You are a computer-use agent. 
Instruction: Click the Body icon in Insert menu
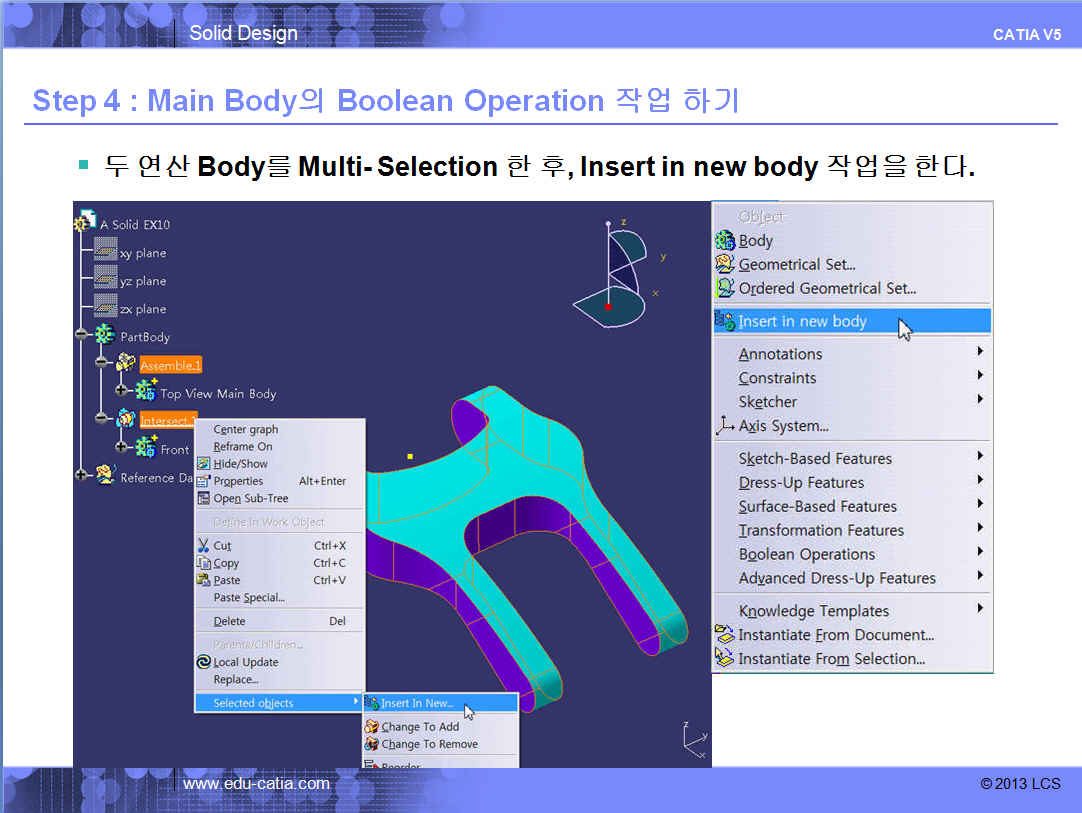coord(725,241)
